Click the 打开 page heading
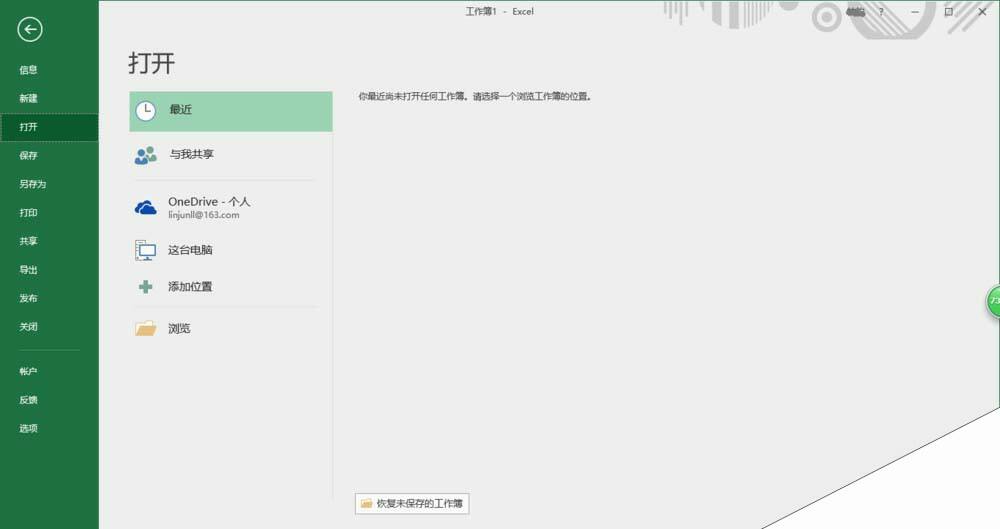This screenshot has height=529, width=1000. 152,63
